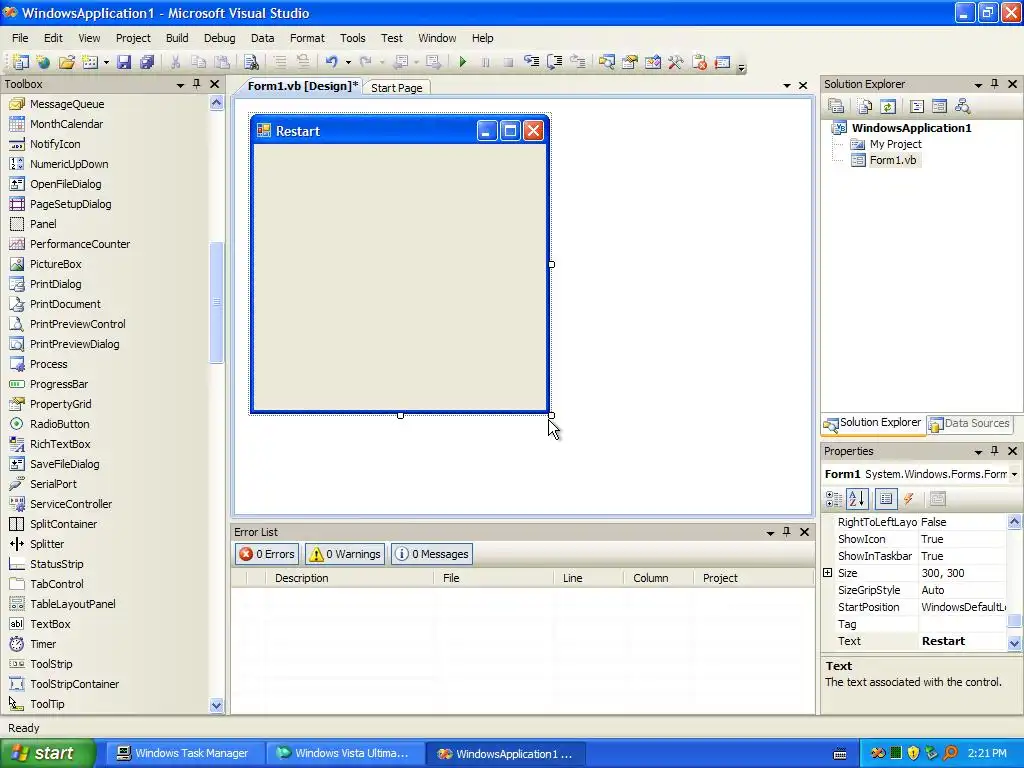Image resolution: width=1024 pixels, height=768 pixels.
Task: Toggle the Properties view button in Properties panel
Action: pos(886,499)
